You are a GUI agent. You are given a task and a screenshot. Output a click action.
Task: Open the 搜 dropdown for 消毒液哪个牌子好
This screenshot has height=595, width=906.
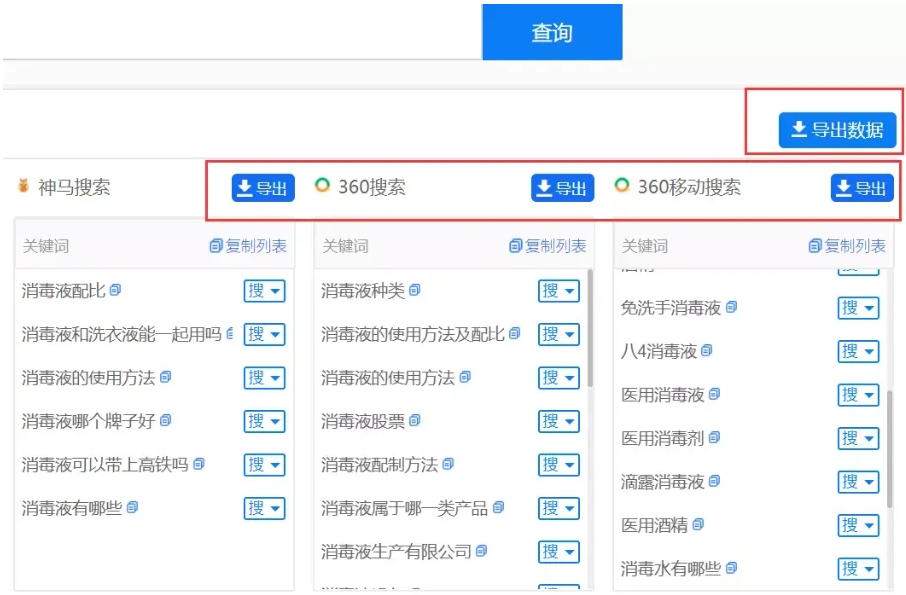point(265,421)
